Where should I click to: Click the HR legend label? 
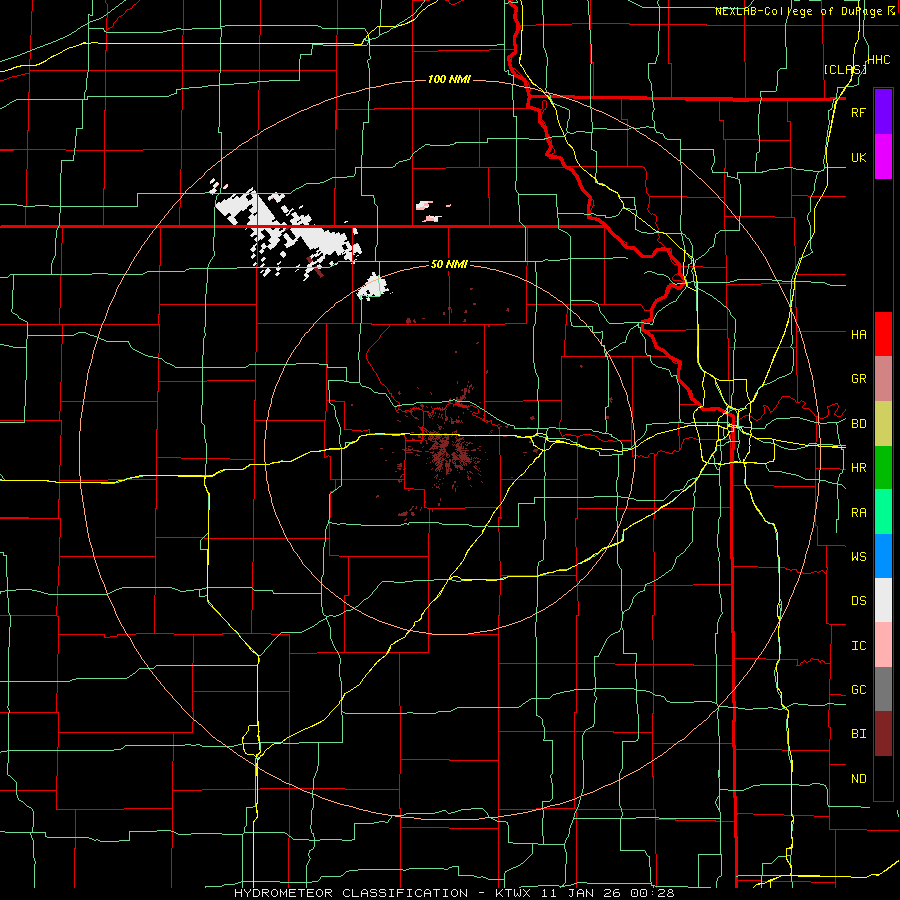click(x=858, y=468)
